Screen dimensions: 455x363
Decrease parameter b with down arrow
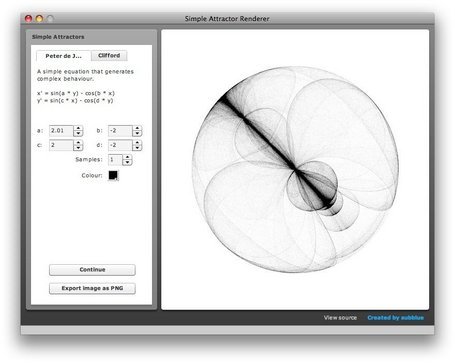click(137, 133)
